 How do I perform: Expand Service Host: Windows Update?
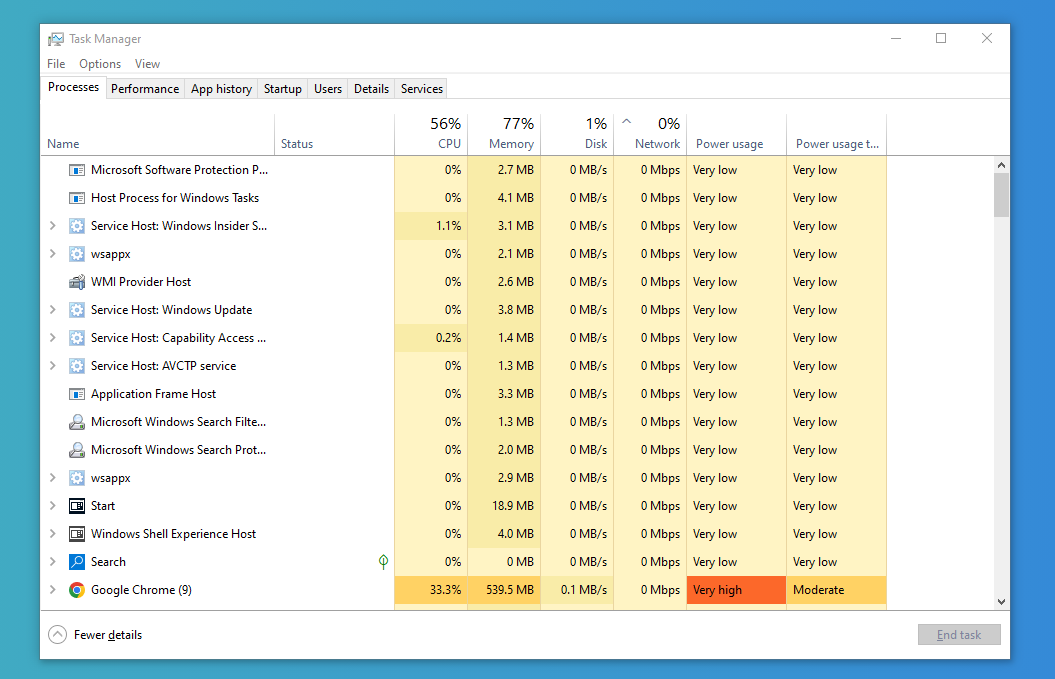pyautogui.click(x=53, y=310)
